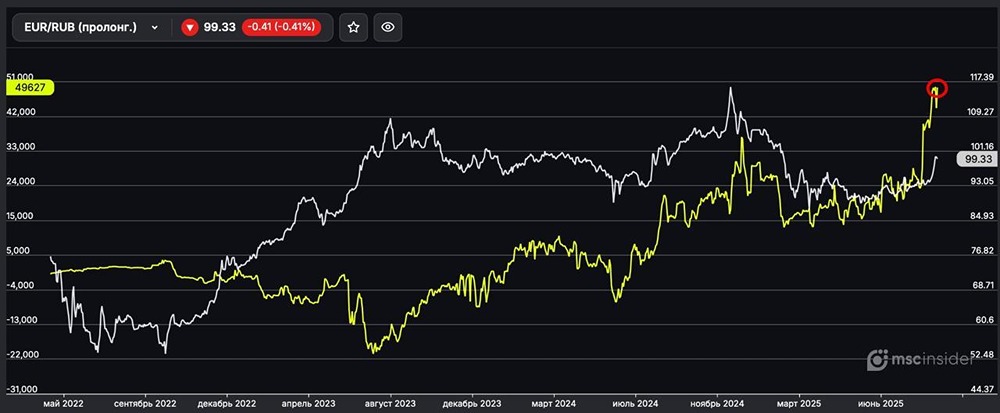Click the 42,000 left axis value
The height and width of the screenshot is (413, 1000).
click(20, 112)
